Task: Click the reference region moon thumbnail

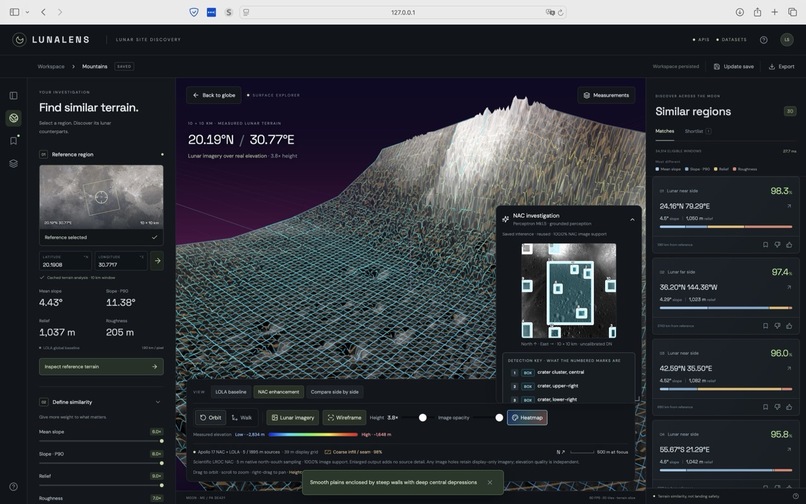Action: click(x=101, y=197)
